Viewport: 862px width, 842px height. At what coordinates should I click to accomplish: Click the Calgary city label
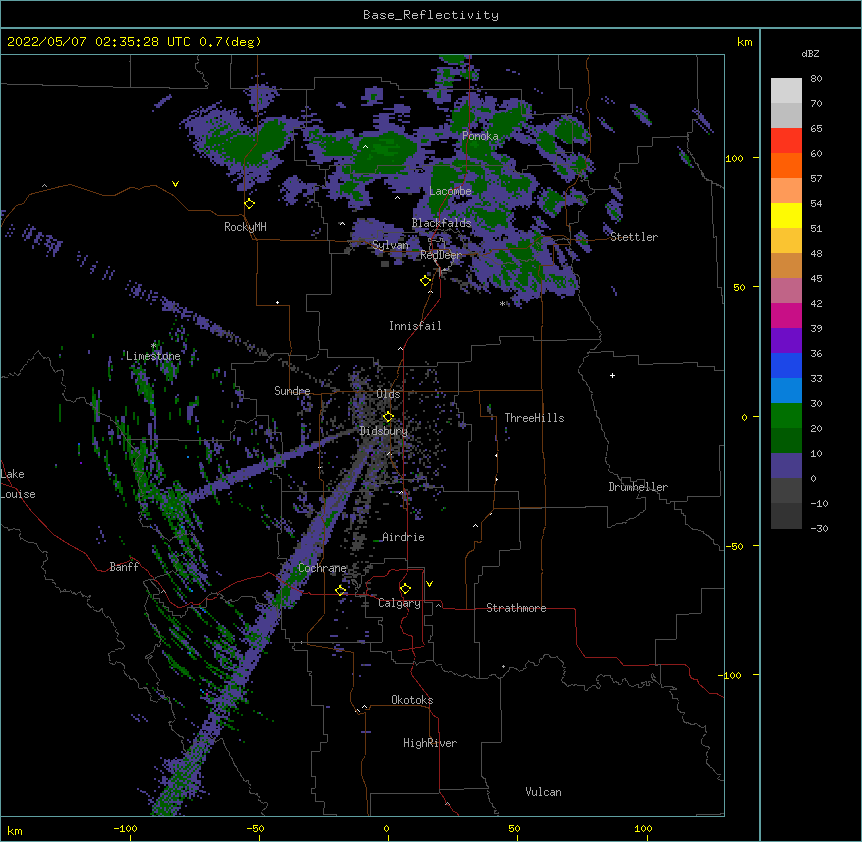click(399, 603)
